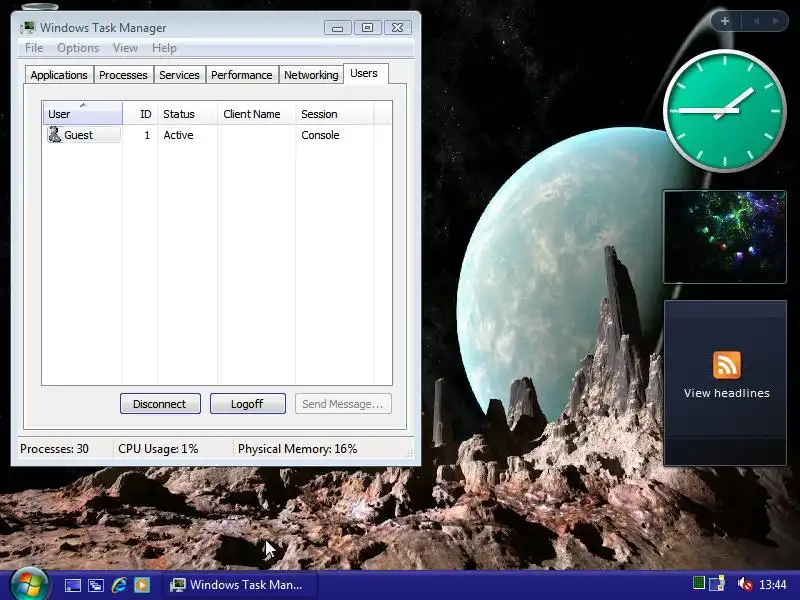Click the slideshow picture gadget thumbnail
Image resolution: width=800 pixels, height=600 pixels.
pyautogui.click(x=724, y=237)
